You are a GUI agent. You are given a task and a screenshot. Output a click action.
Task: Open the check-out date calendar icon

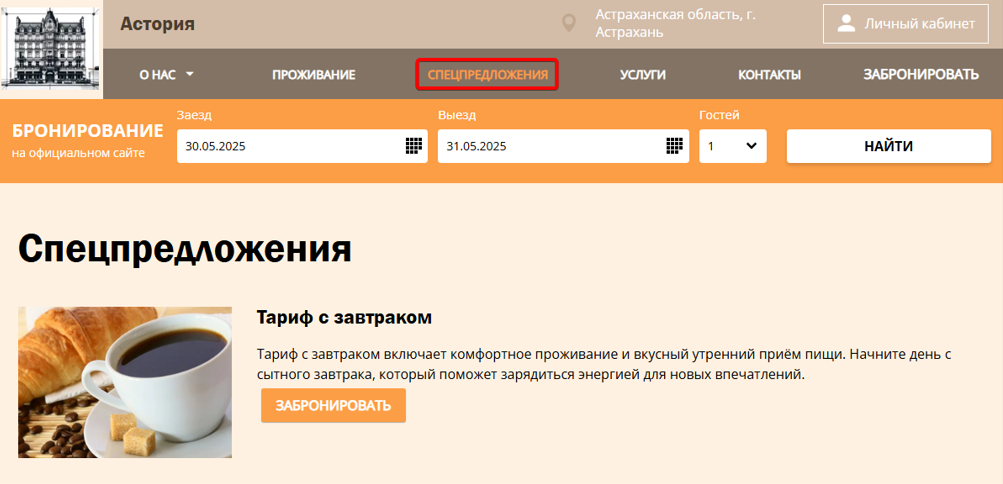click(675, 146)
